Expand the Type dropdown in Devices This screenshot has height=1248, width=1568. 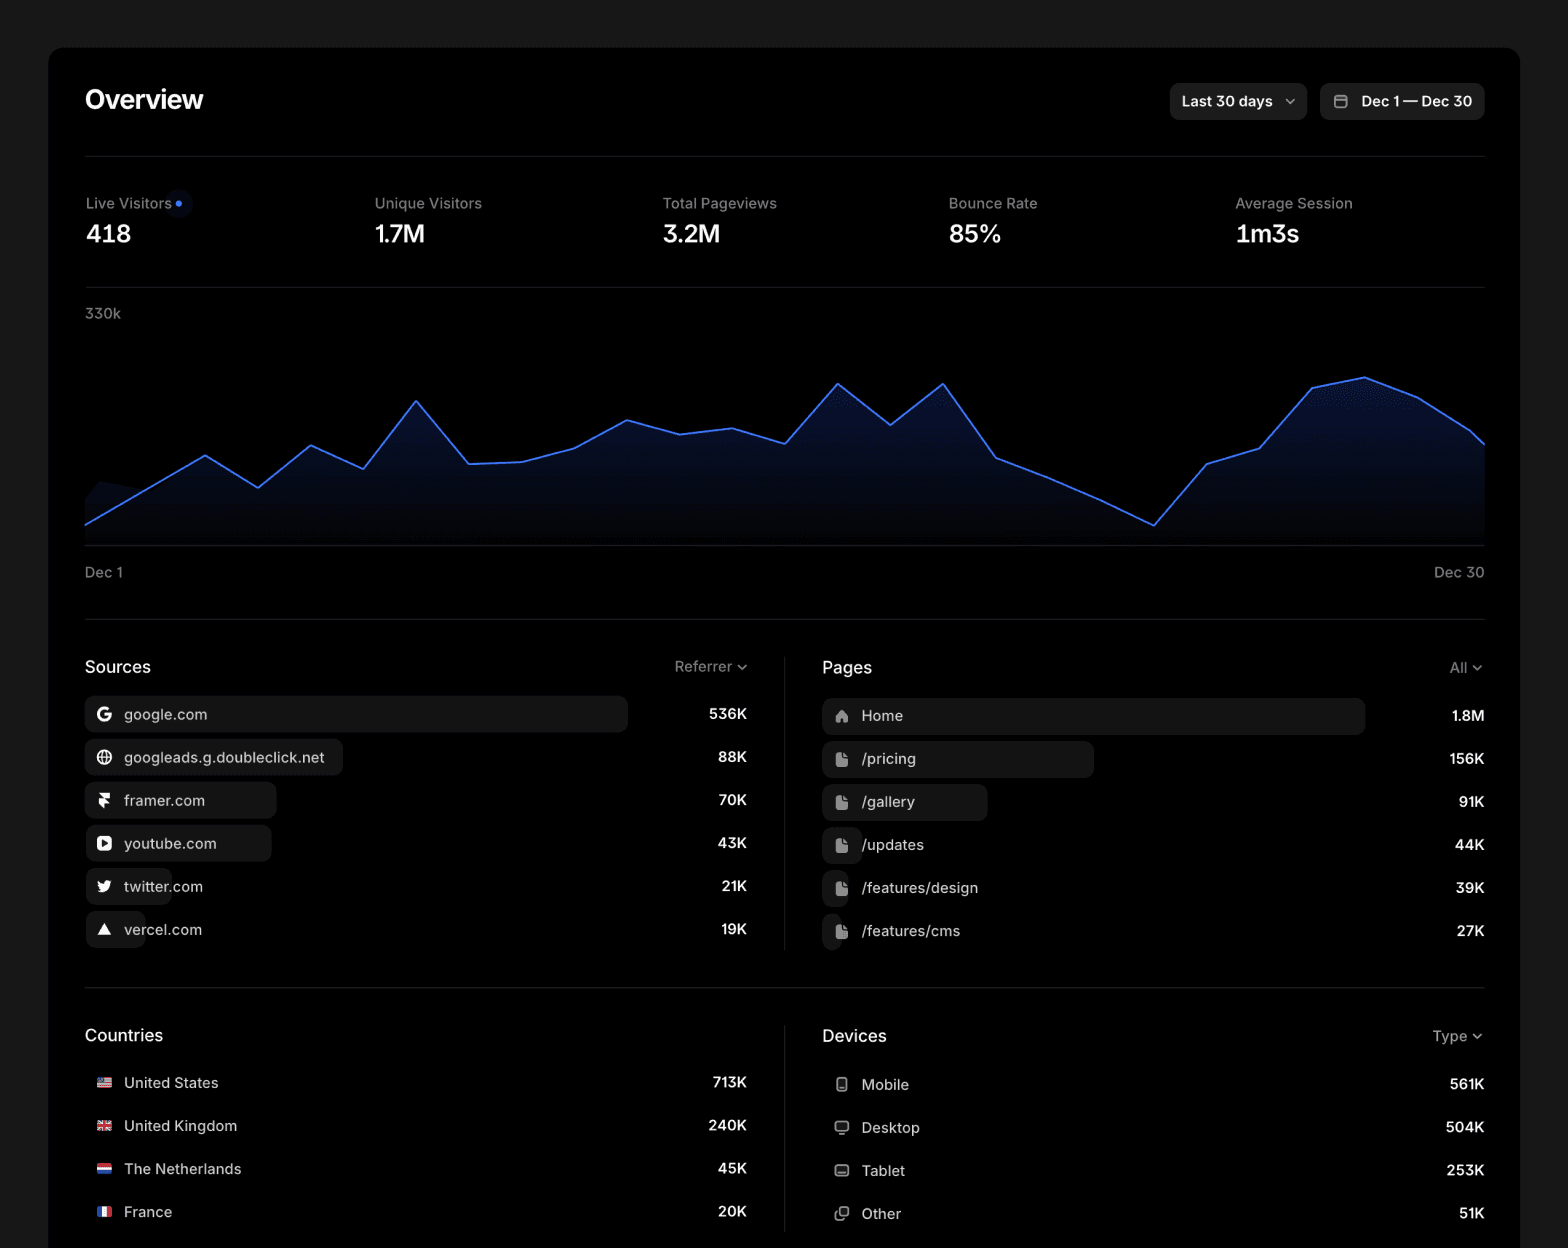pyautogui.click(x=1456, y=1036)
